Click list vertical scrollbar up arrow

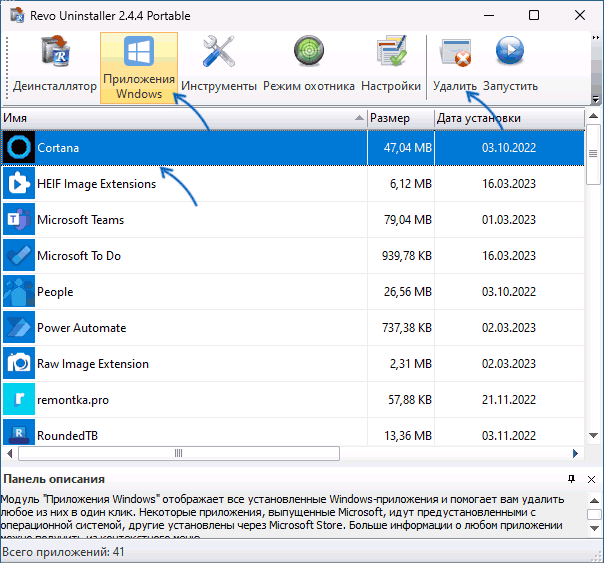[x=594, y=116]
